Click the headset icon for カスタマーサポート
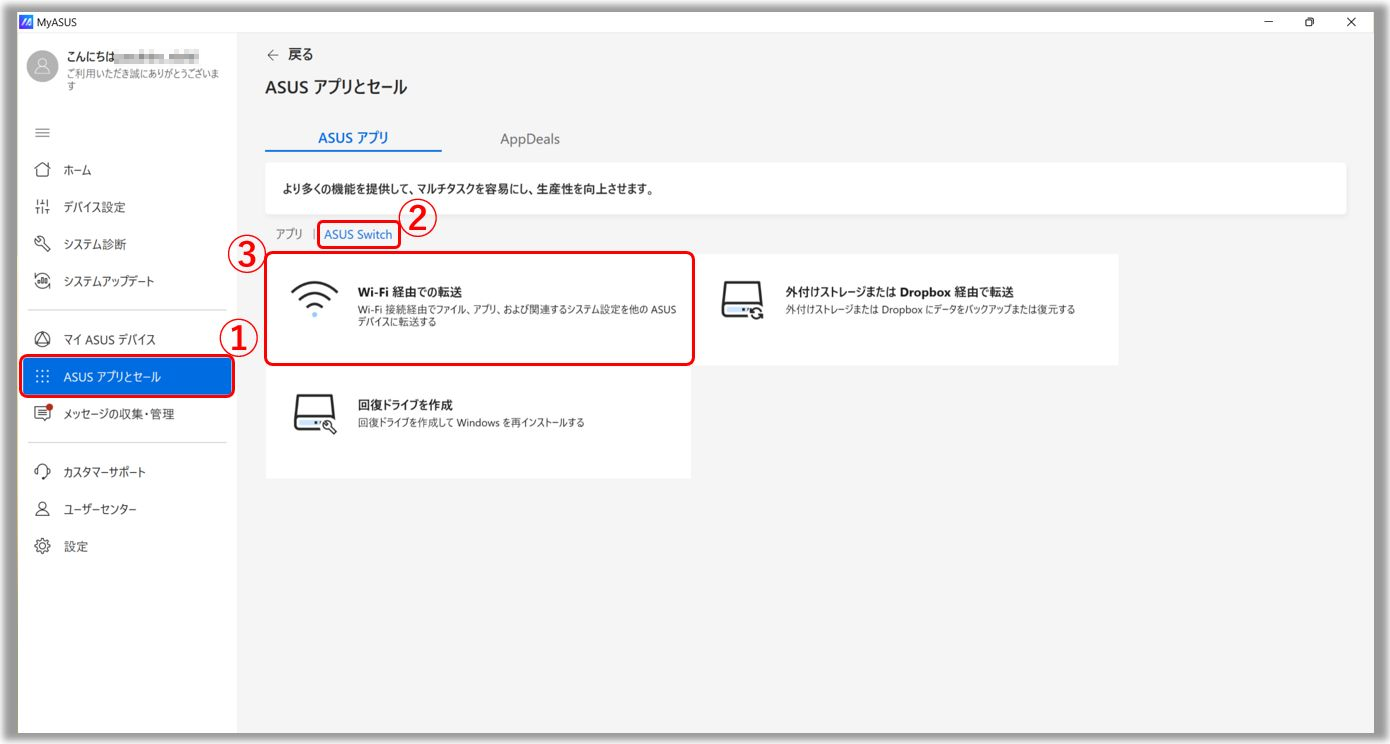 (x=42, y=472)
